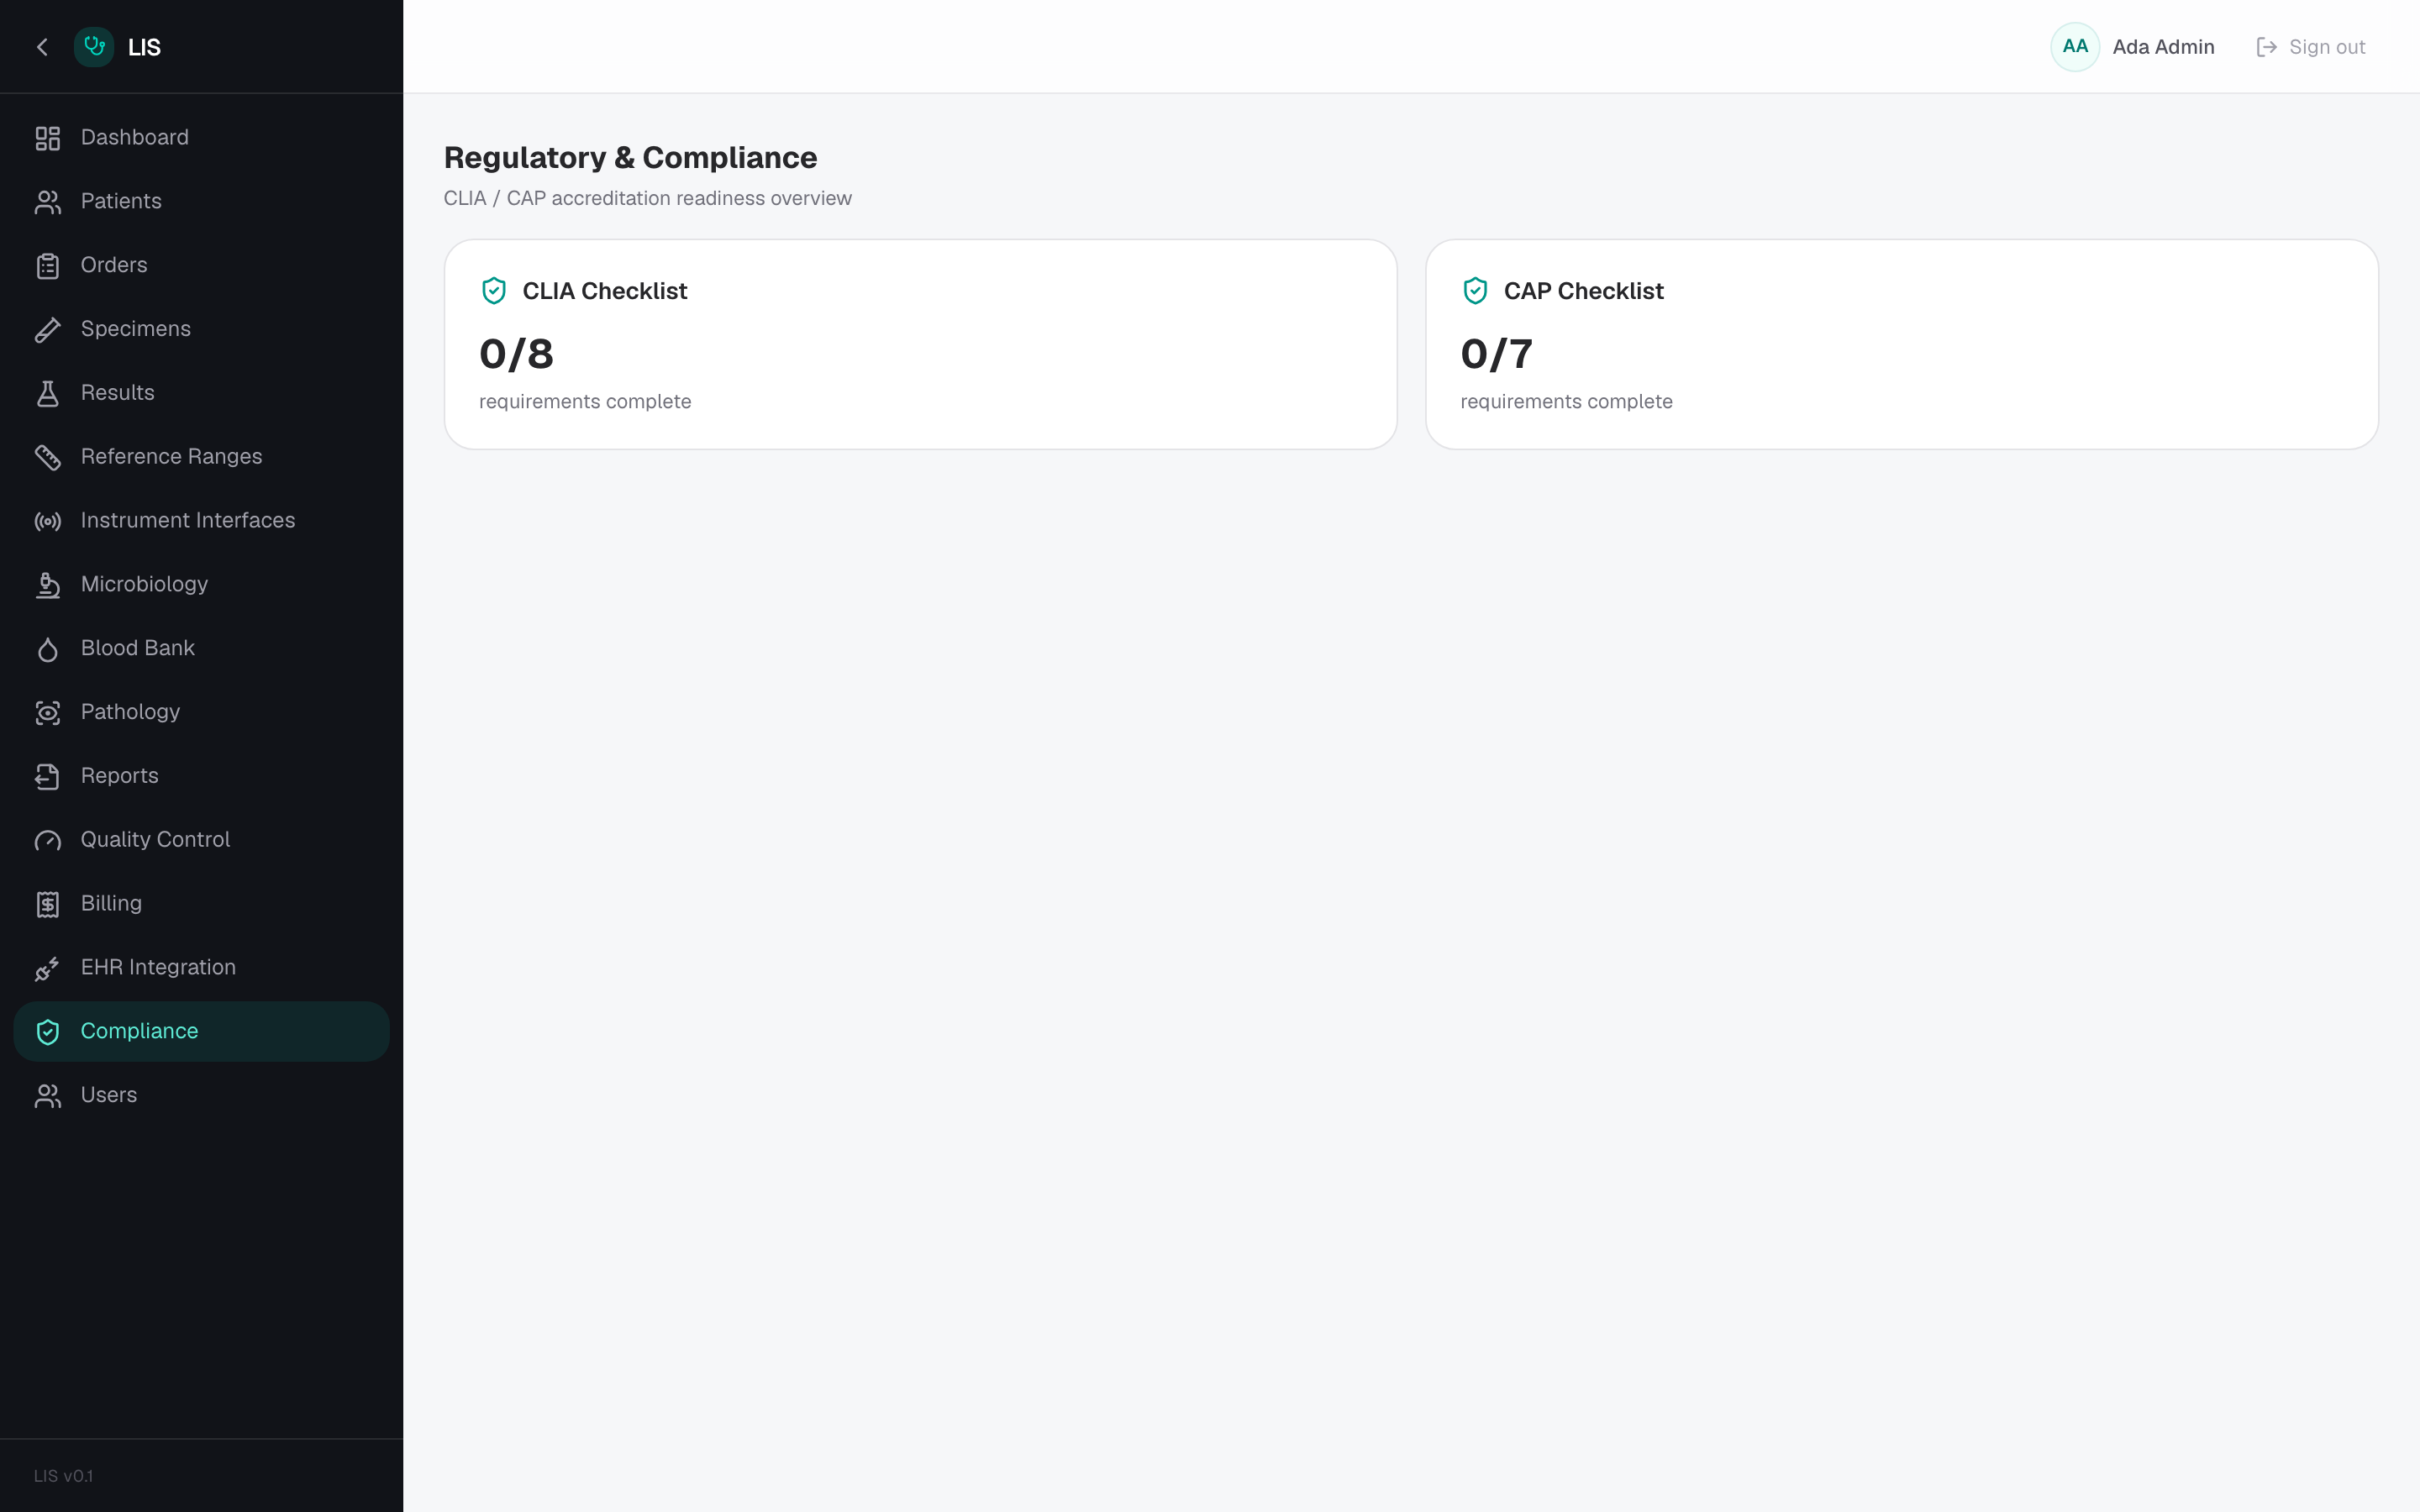Navigate to Orders in sidebar
2420x1512 pixels.
coord(201,265)
